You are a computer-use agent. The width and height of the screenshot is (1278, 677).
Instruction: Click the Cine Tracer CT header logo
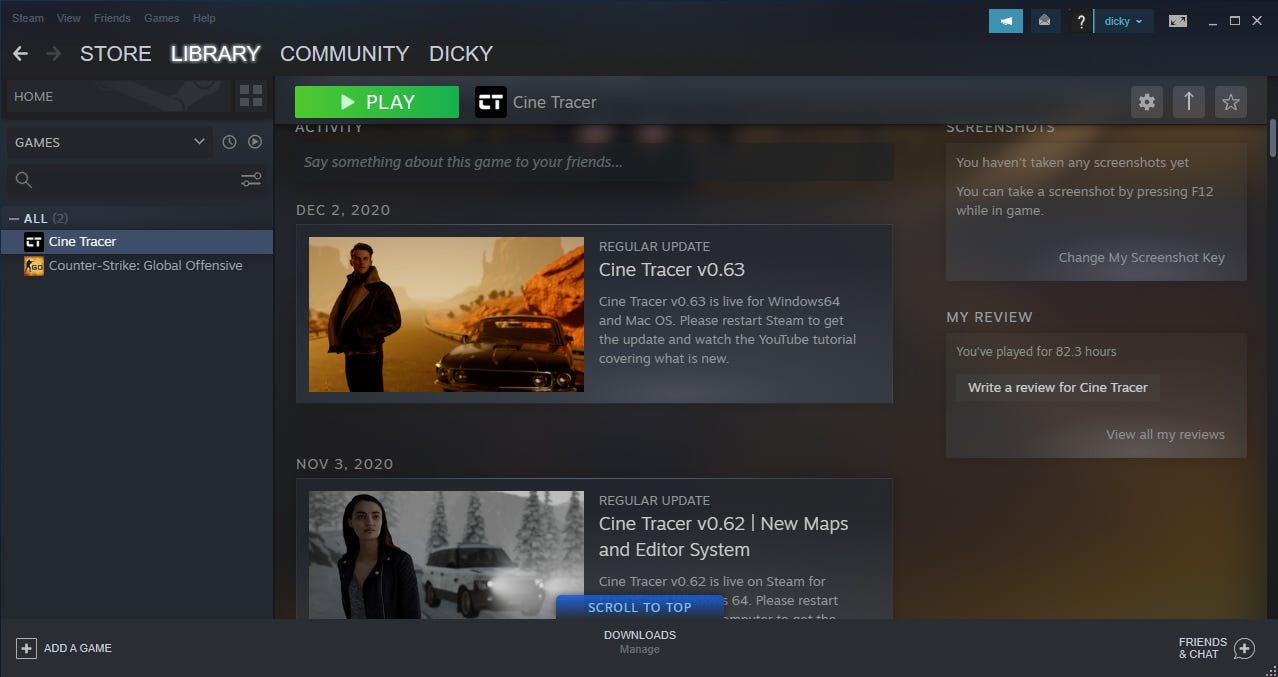coord(491,102)
